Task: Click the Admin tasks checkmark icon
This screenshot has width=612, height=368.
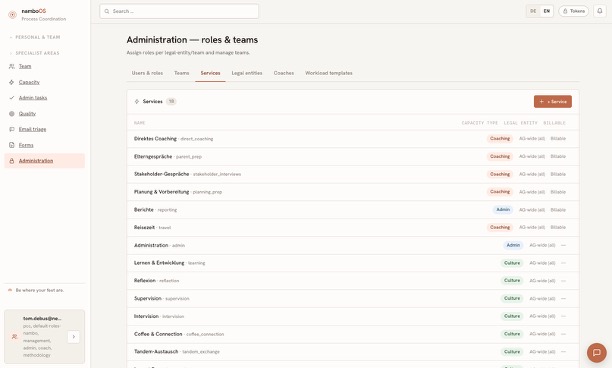Action: click(x=12, y=98)
